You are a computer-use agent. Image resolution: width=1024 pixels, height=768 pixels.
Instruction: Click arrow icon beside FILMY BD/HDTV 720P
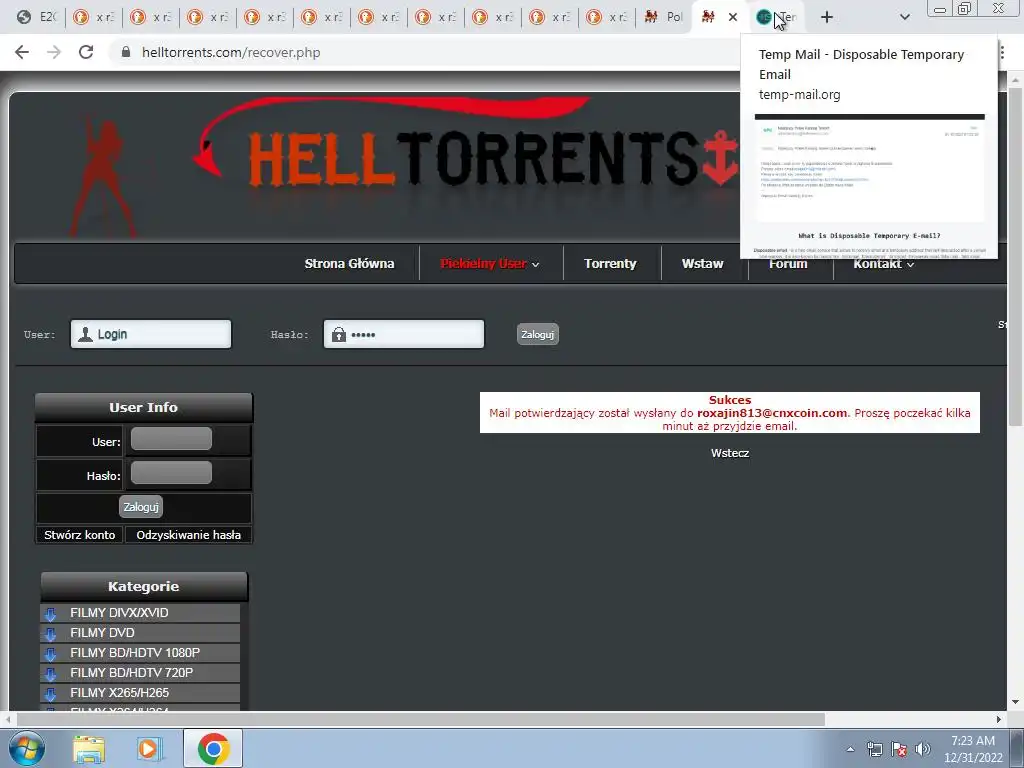pyautogui.click(x=50, y=673)
